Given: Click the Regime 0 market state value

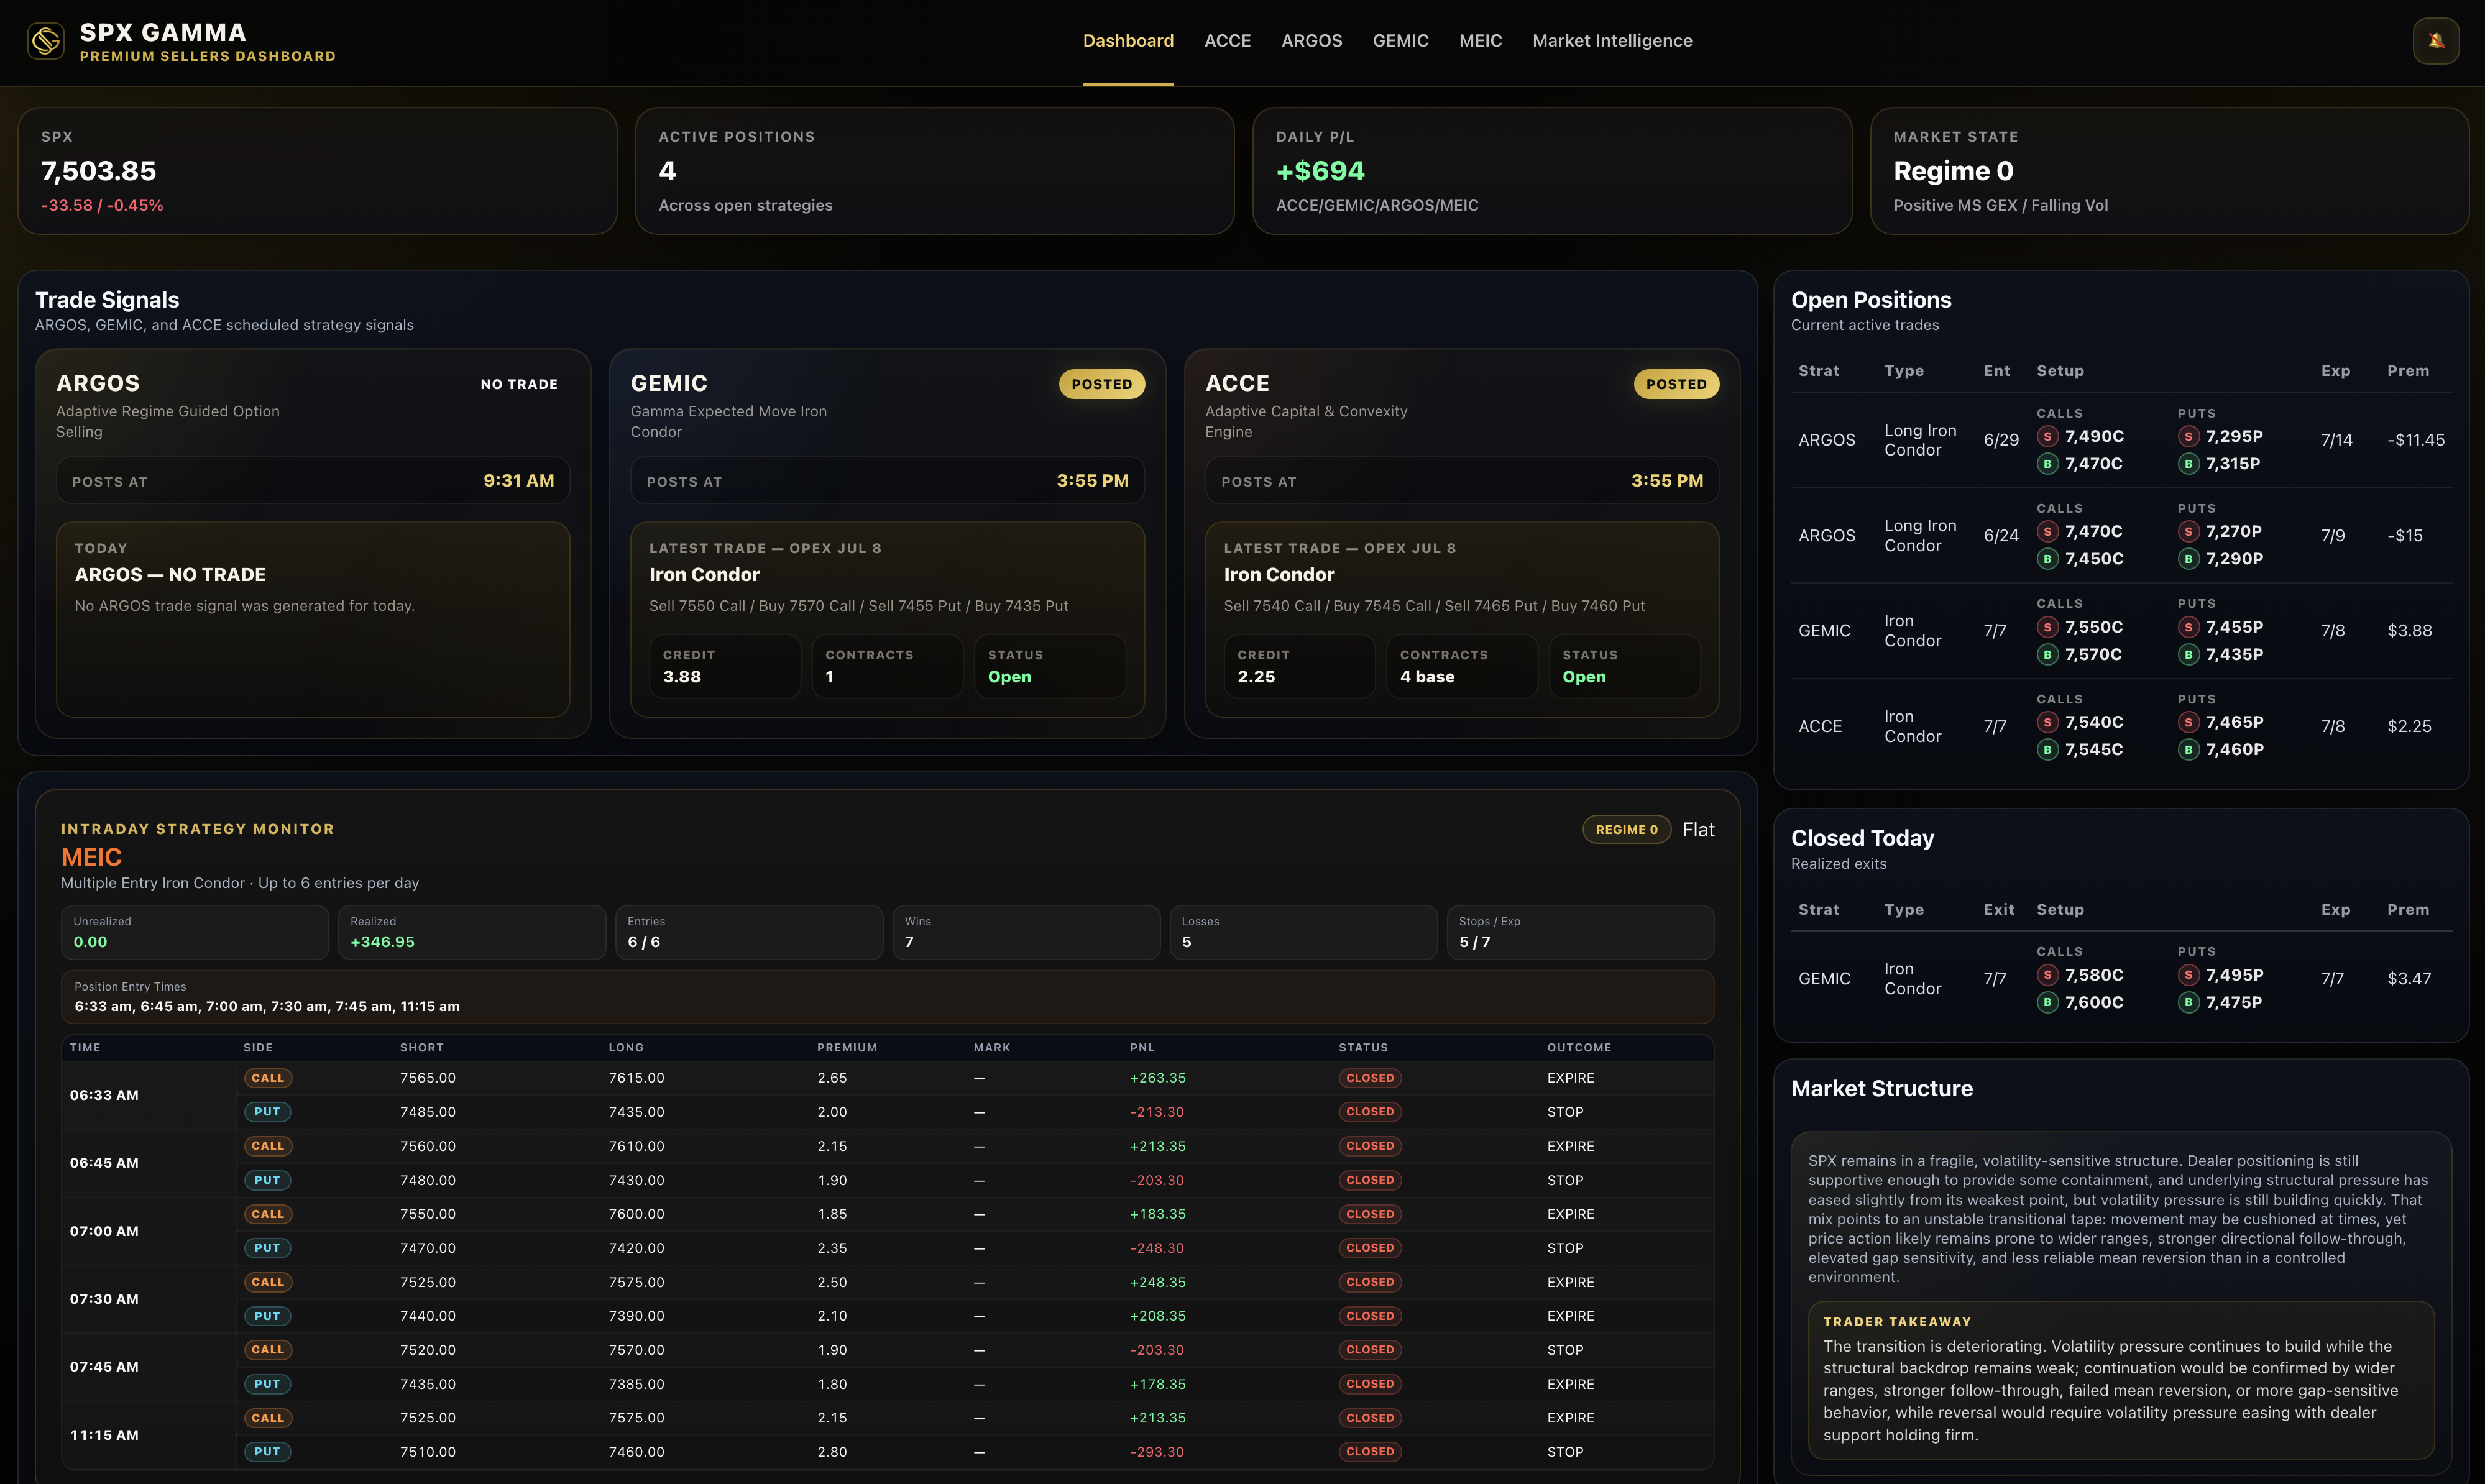Looking at the screenshot, I should (x=1953, y=171).
